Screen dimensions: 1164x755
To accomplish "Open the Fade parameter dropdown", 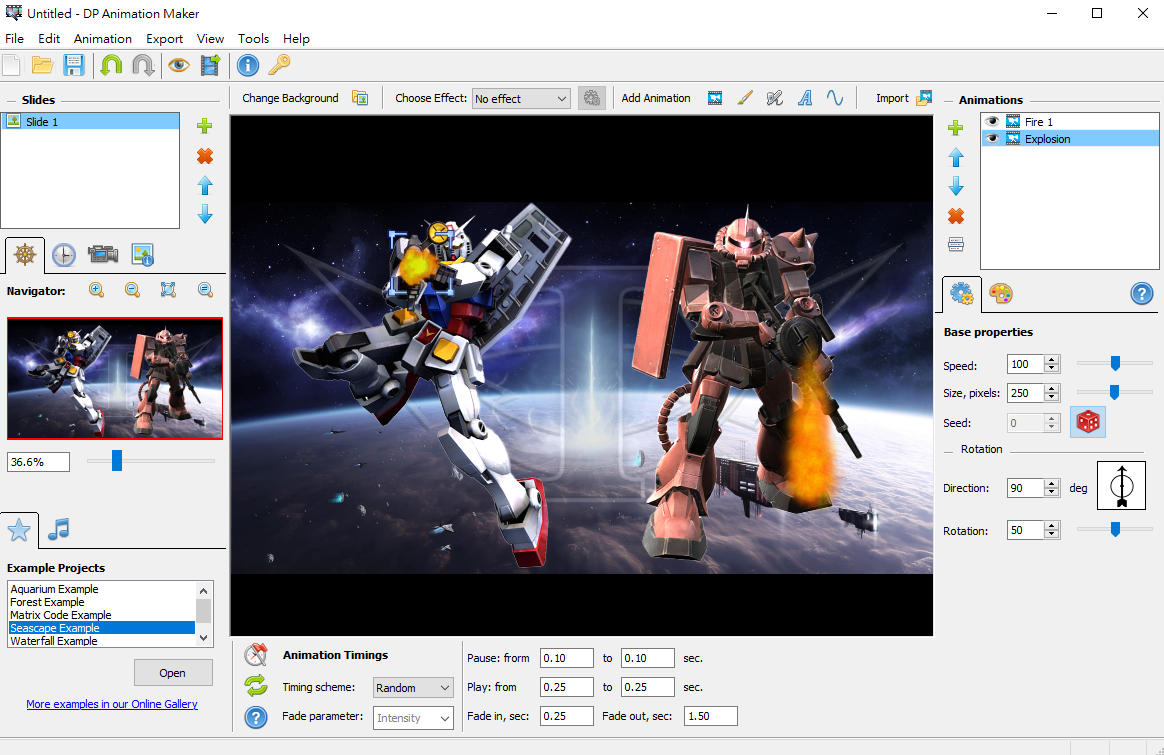I will 413,718.
